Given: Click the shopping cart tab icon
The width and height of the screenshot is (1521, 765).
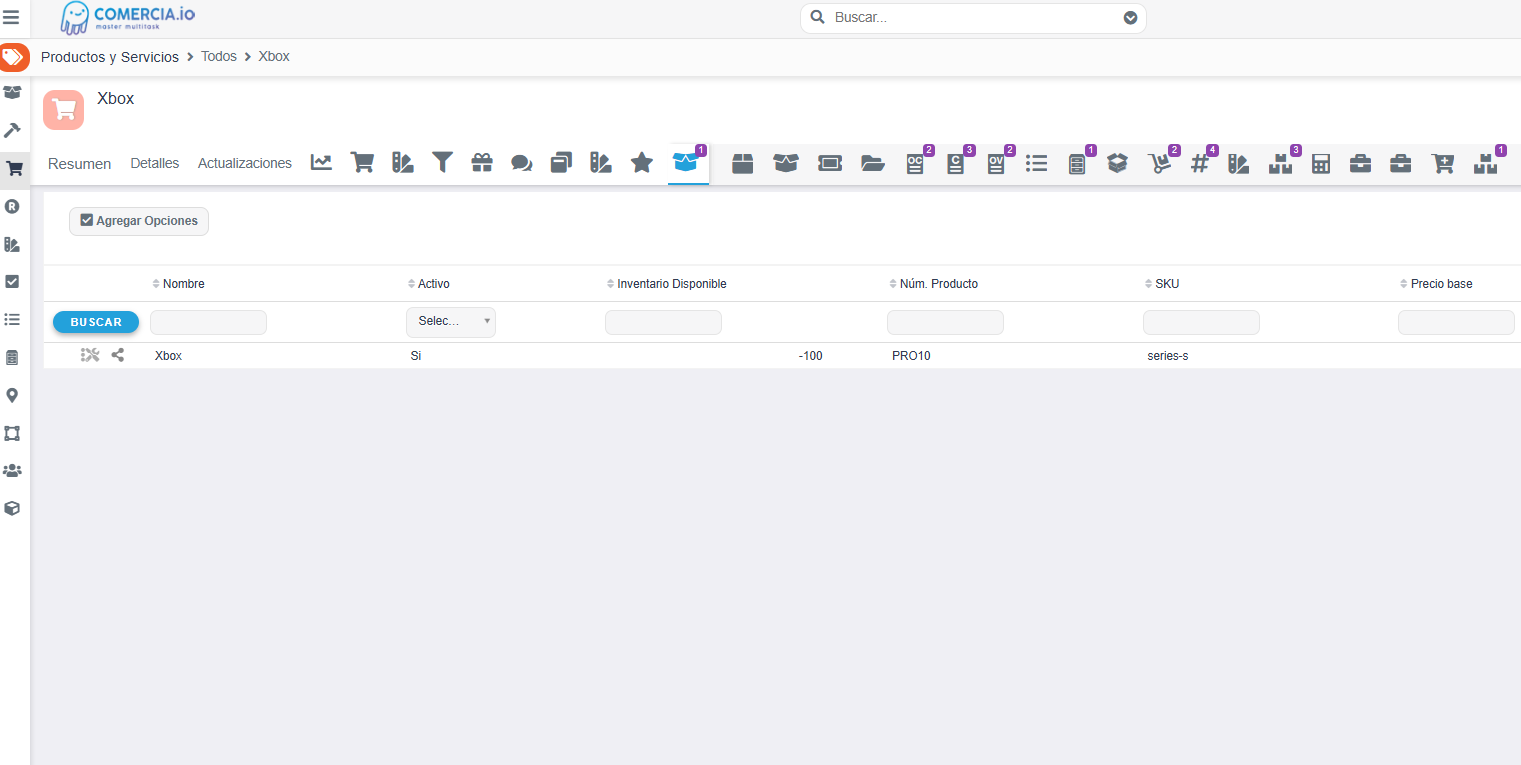Looking at the screenshot, I should (x=362, y=162).
